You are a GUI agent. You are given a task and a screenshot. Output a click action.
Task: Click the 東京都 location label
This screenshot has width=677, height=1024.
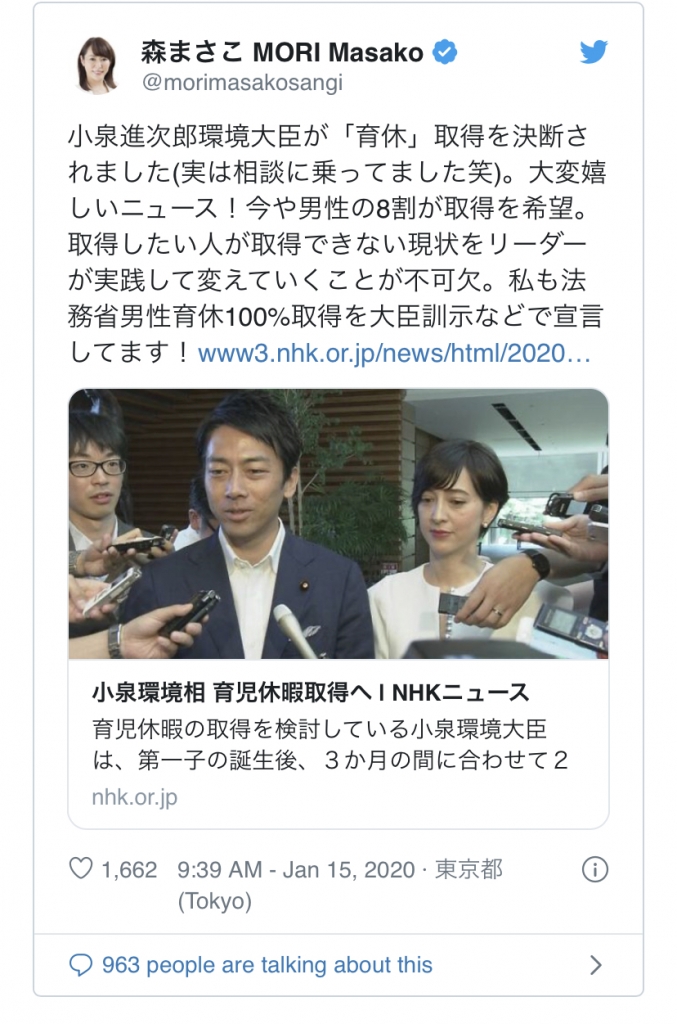click(x=469, y=869)
